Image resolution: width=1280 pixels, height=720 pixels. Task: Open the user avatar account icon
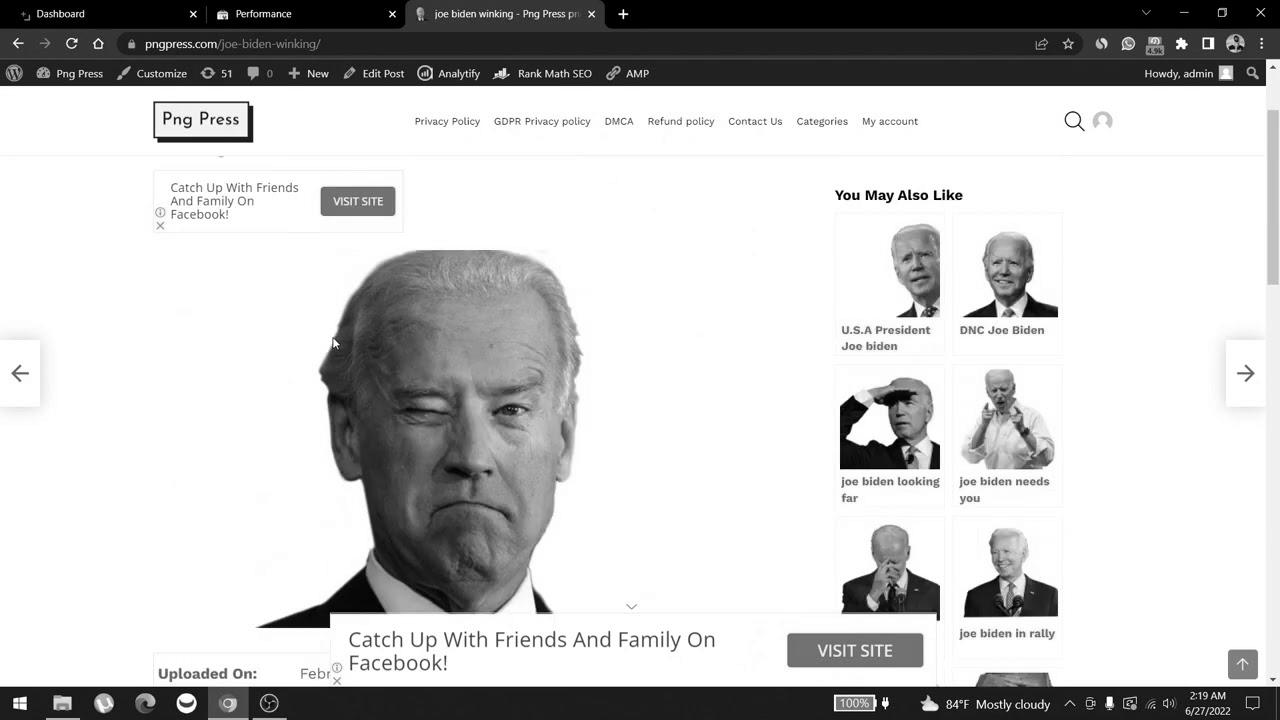[x=1102, y=121]
